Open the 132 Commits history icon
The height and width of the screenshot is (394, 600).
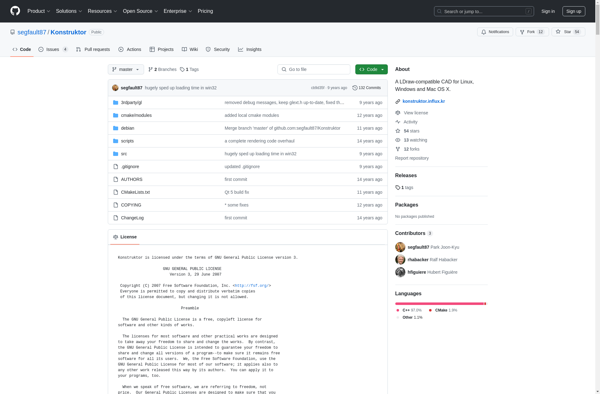[x=355, y=88]
